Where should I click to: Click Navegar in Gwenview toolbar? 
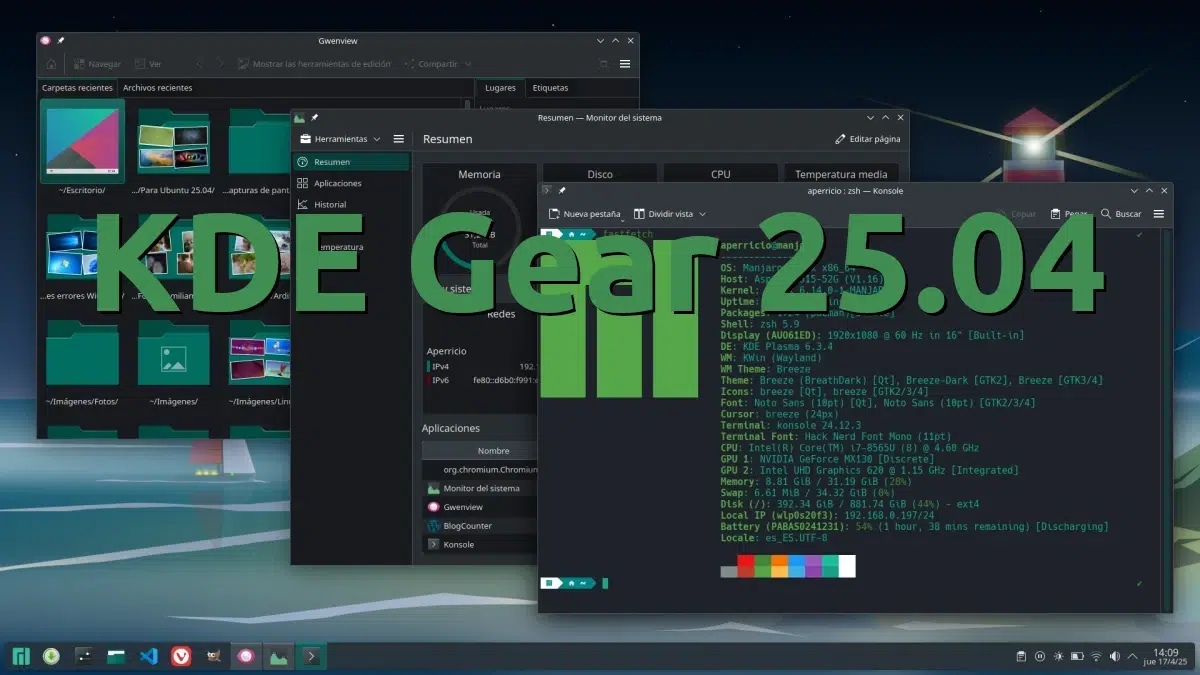[x=97, y=64]
